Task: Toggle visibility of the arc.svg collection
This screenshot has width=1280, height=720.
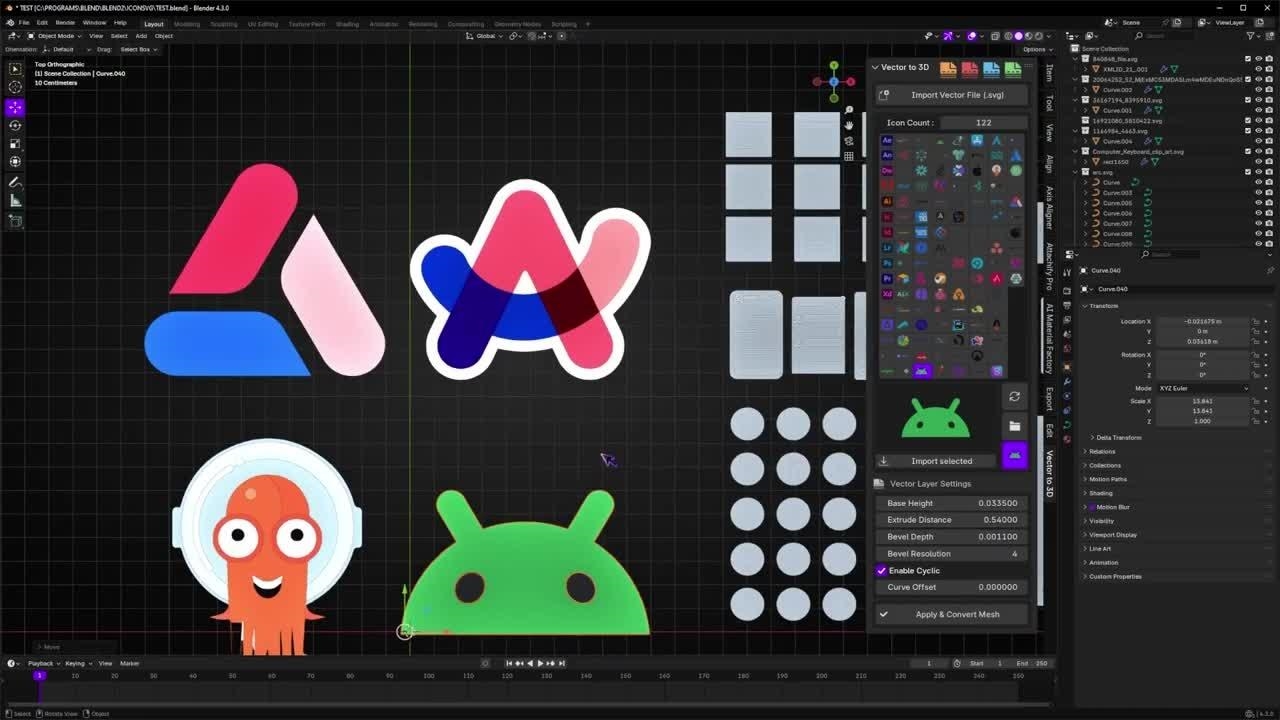Action: pos(1258,172)
